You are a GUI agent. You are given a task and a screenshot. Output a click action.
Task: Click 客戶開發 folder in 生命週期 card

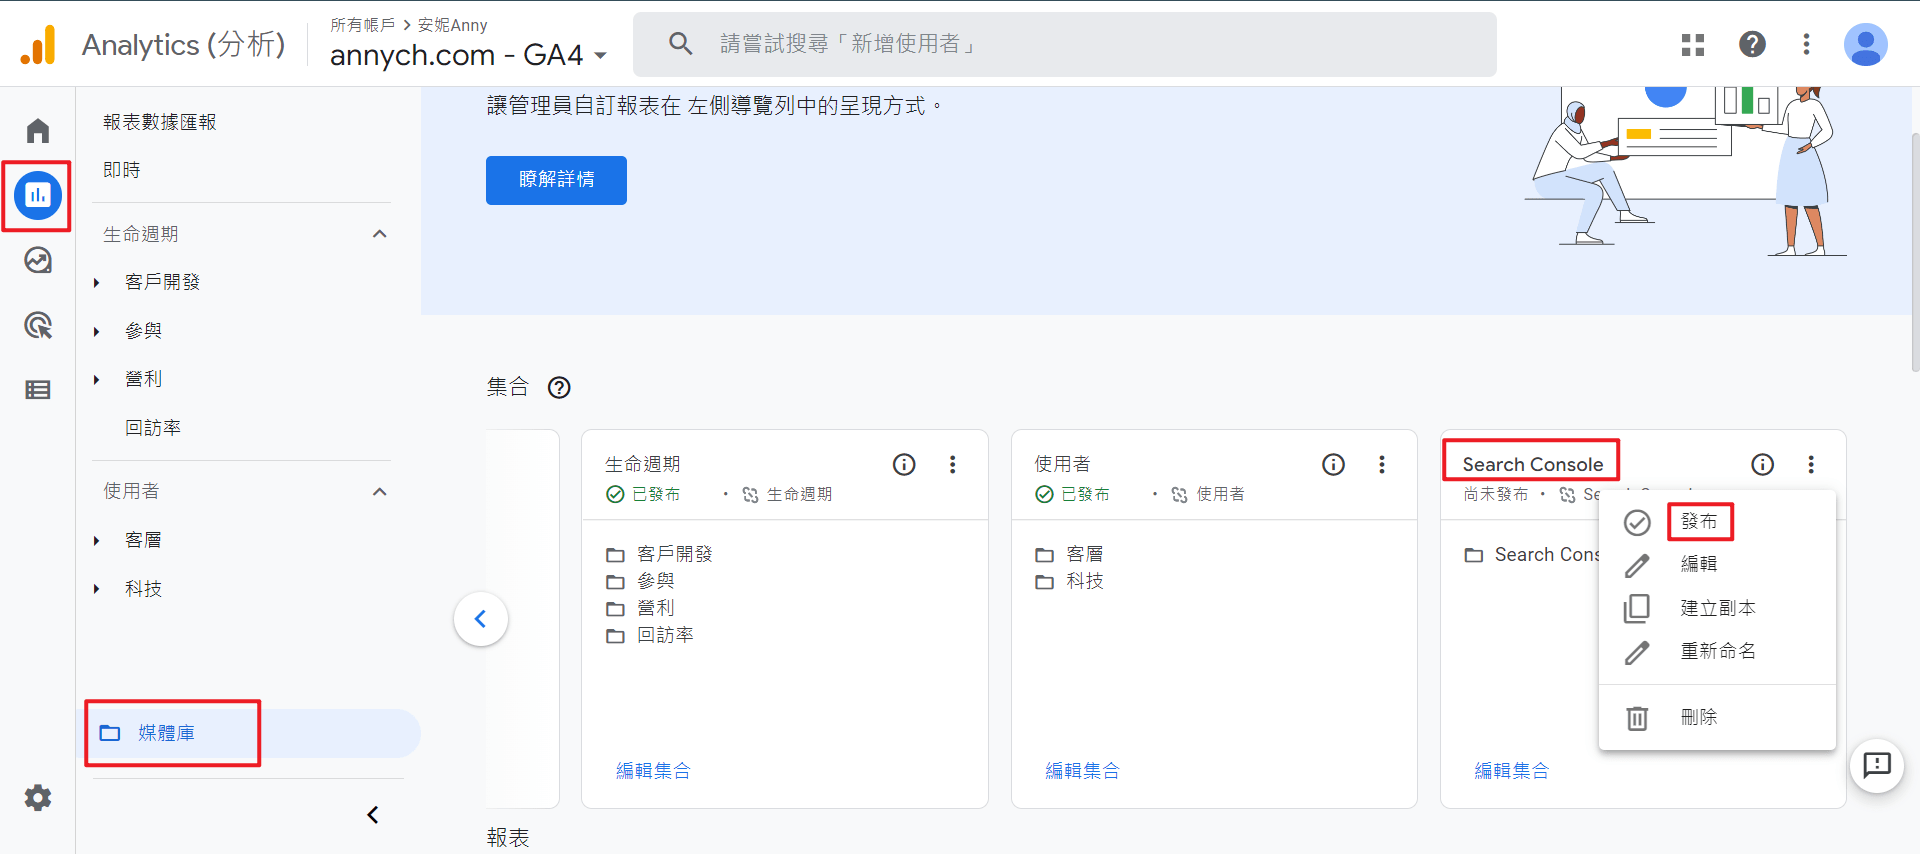[674, 554]
